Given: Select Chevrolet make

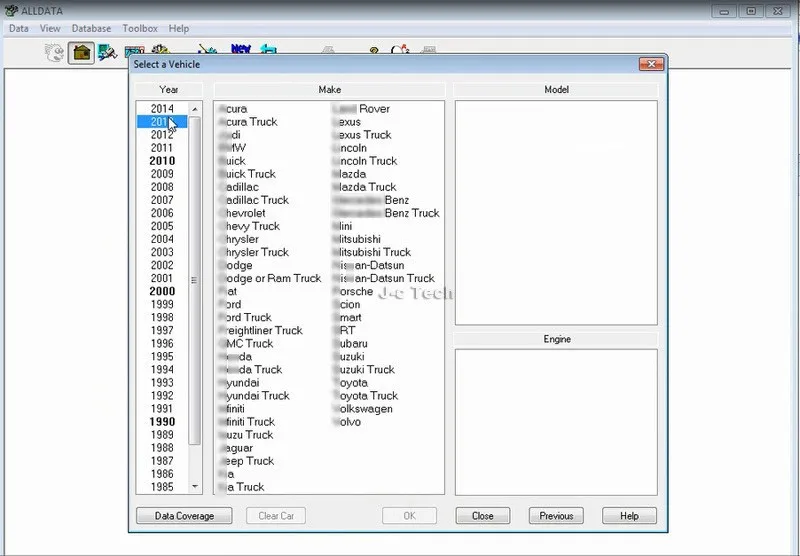Looking at the screenshot, I should click(242, 213).
